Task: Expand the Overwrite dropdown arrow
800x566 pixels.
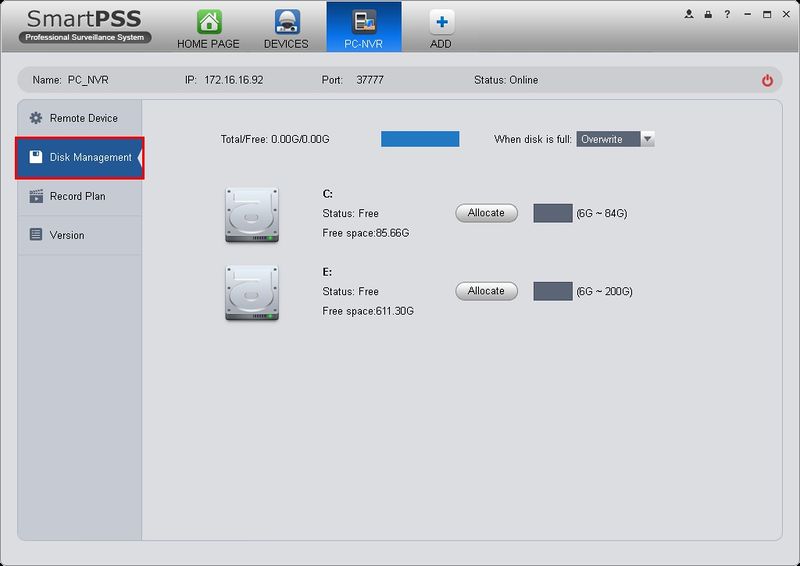Action: (647, 139)
